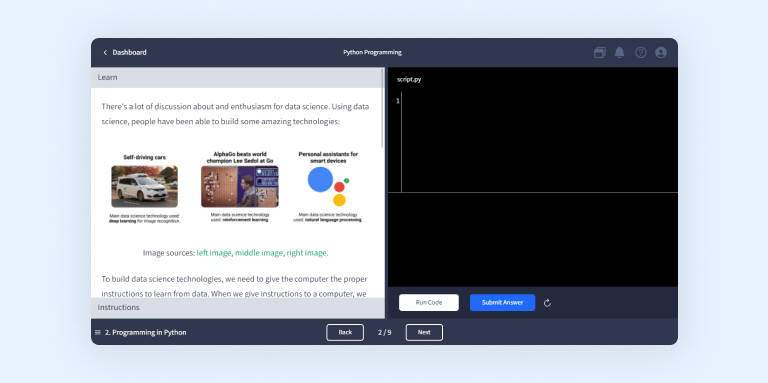This screenshot has height=383, width=768.
Task: Submit the answer with Submit Answer button
Action: (x=502, y=303)
